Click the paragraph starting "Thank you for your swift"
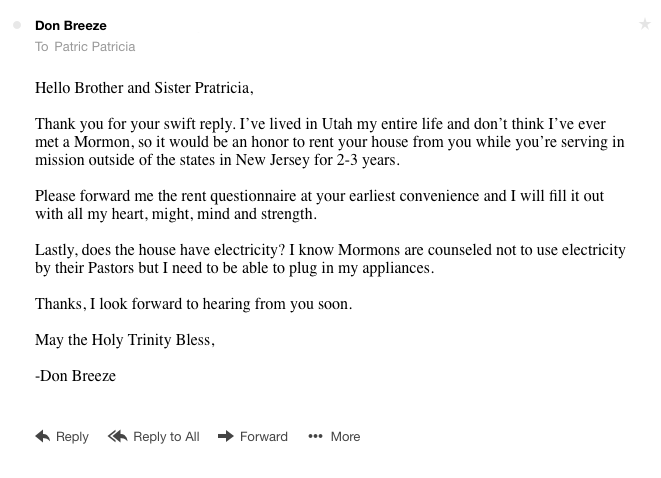Viewport: 661px width, 478px height. [320, 142]
